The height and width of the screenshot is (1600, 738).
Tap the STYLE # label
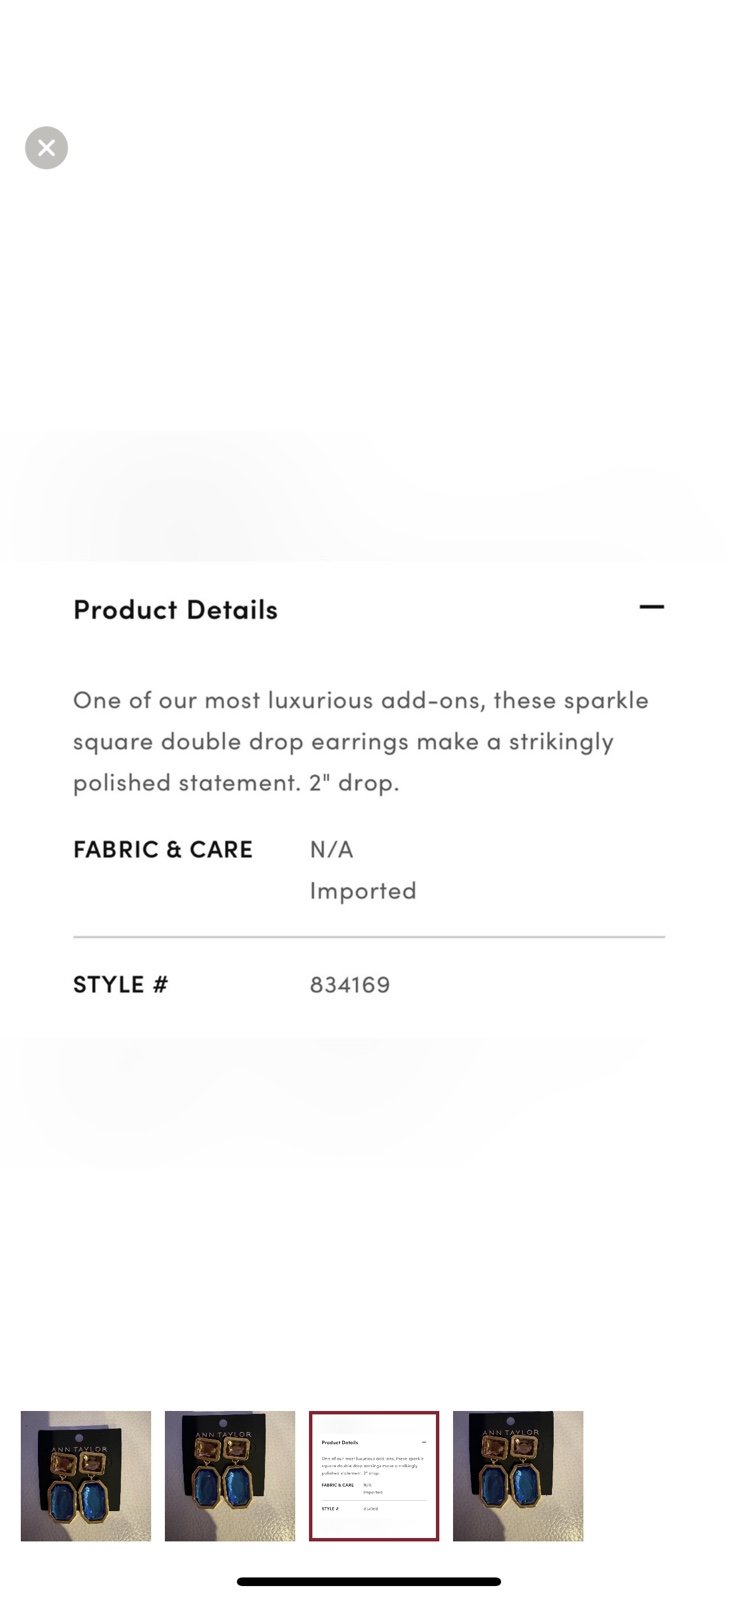tap(121, 985)
